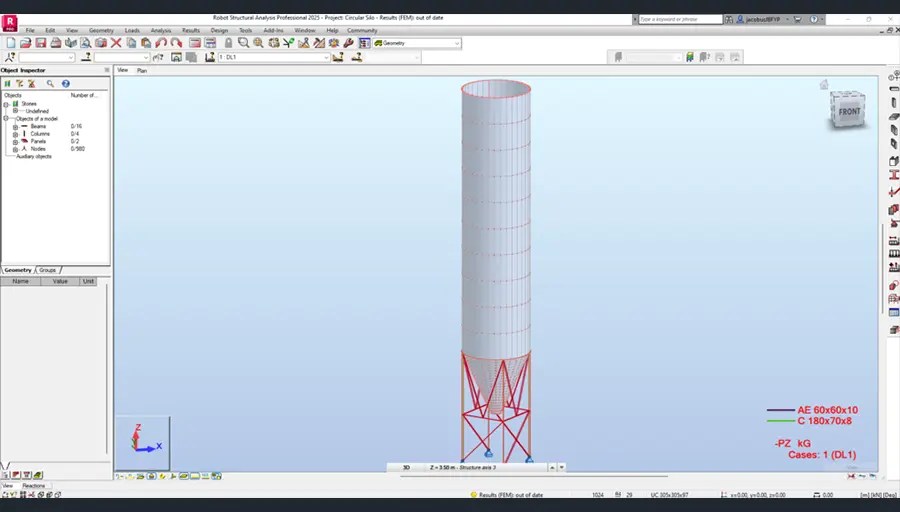Switch to the Reactions tab at bottom
900x512 pixels.
point(34,486)
